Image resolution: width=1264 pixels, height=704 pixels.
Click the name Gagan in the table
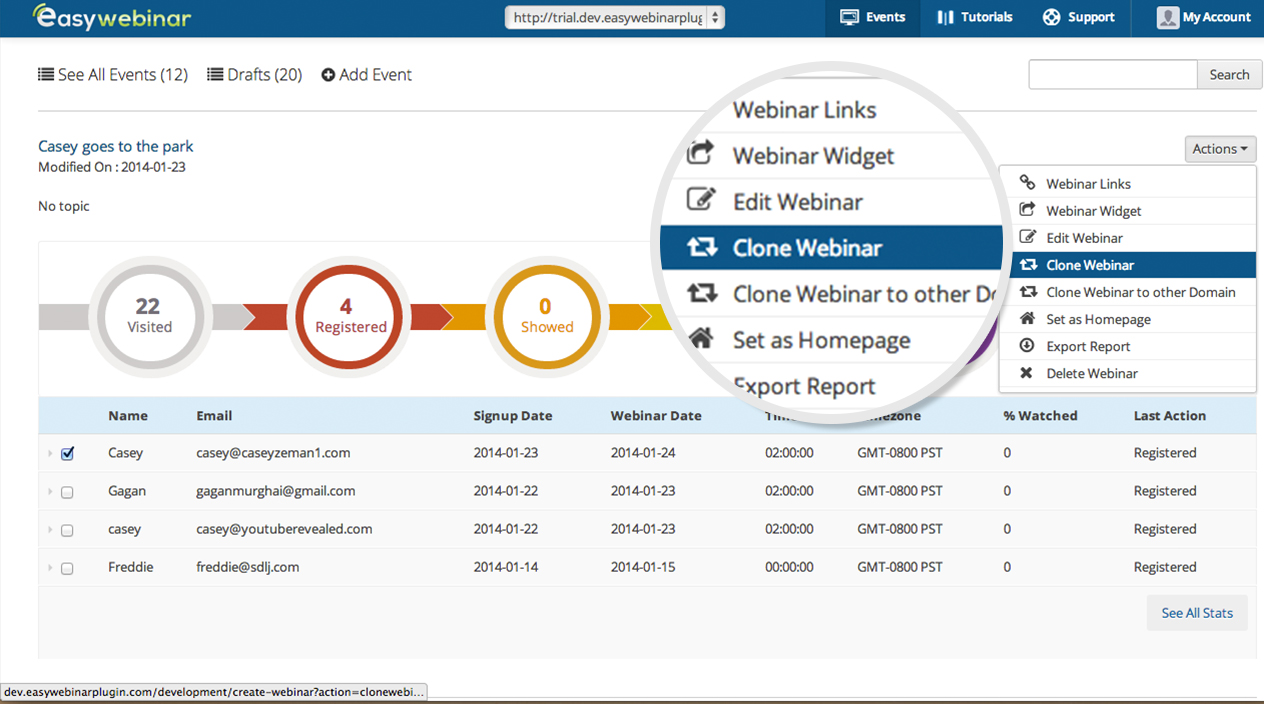pyautogui.click(x=127, y=491)
